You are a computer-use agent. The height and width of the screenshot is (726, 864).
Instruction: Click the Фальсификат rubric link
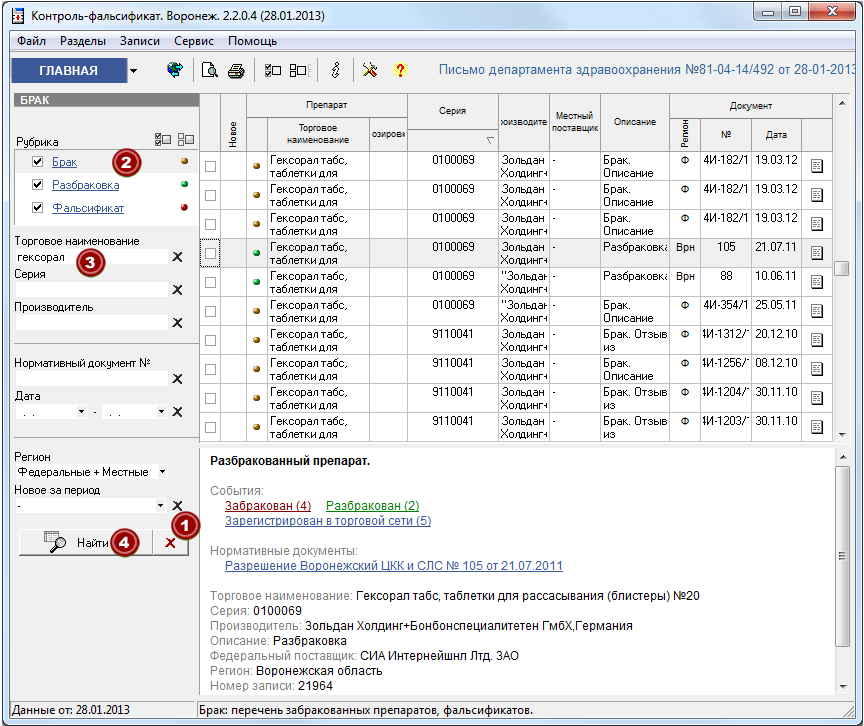coord(88,208)
